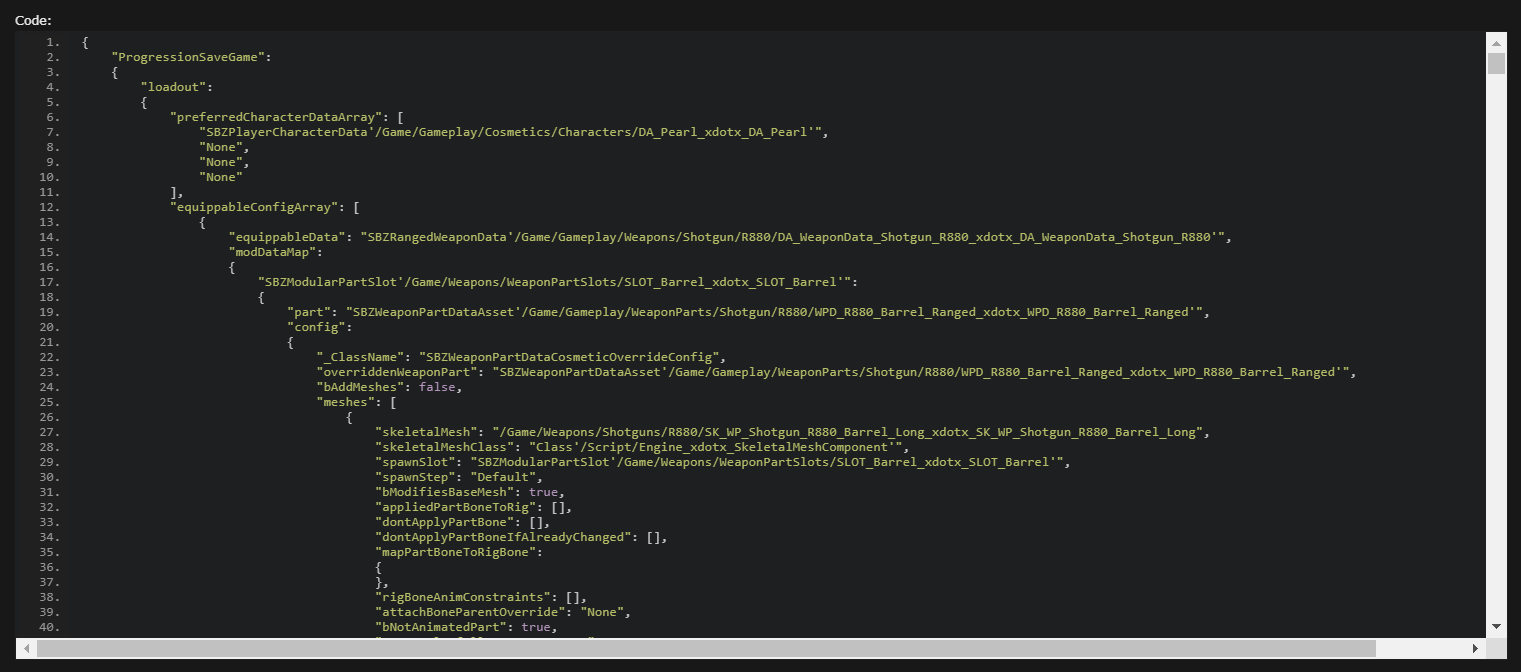Click the vertical scrollbar down arrow

[x=1496, y=626]
